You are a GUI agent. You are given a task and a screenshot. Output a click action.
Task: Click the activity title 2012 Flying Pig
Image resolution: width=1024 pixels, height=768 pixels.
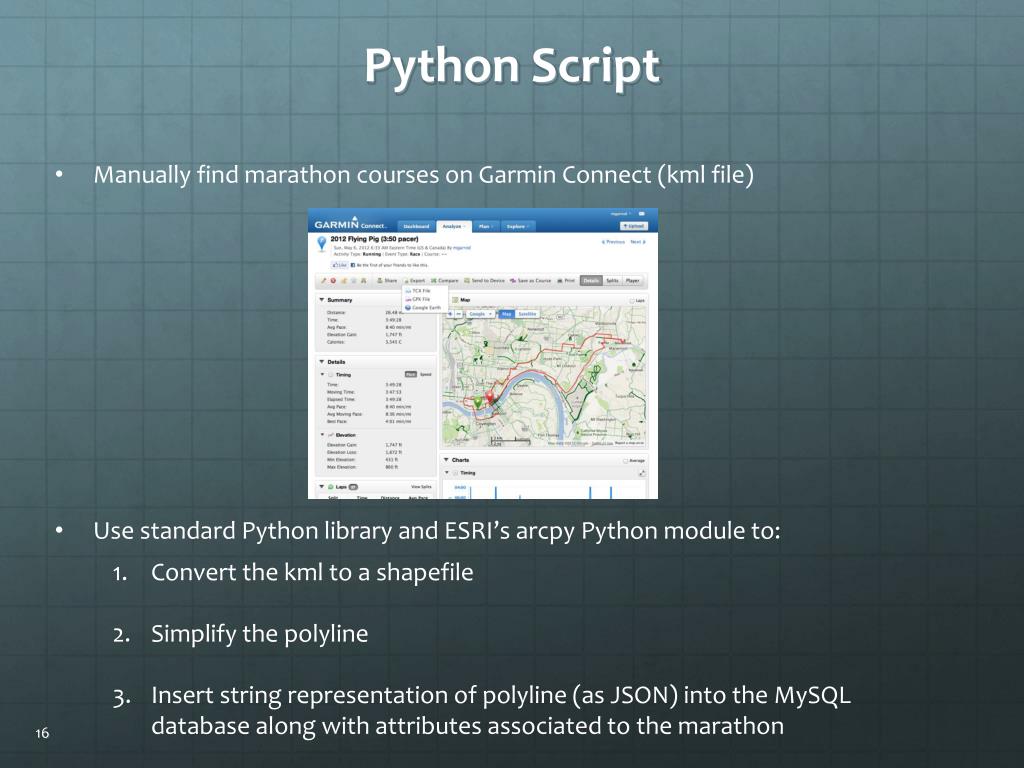[374, 239]
